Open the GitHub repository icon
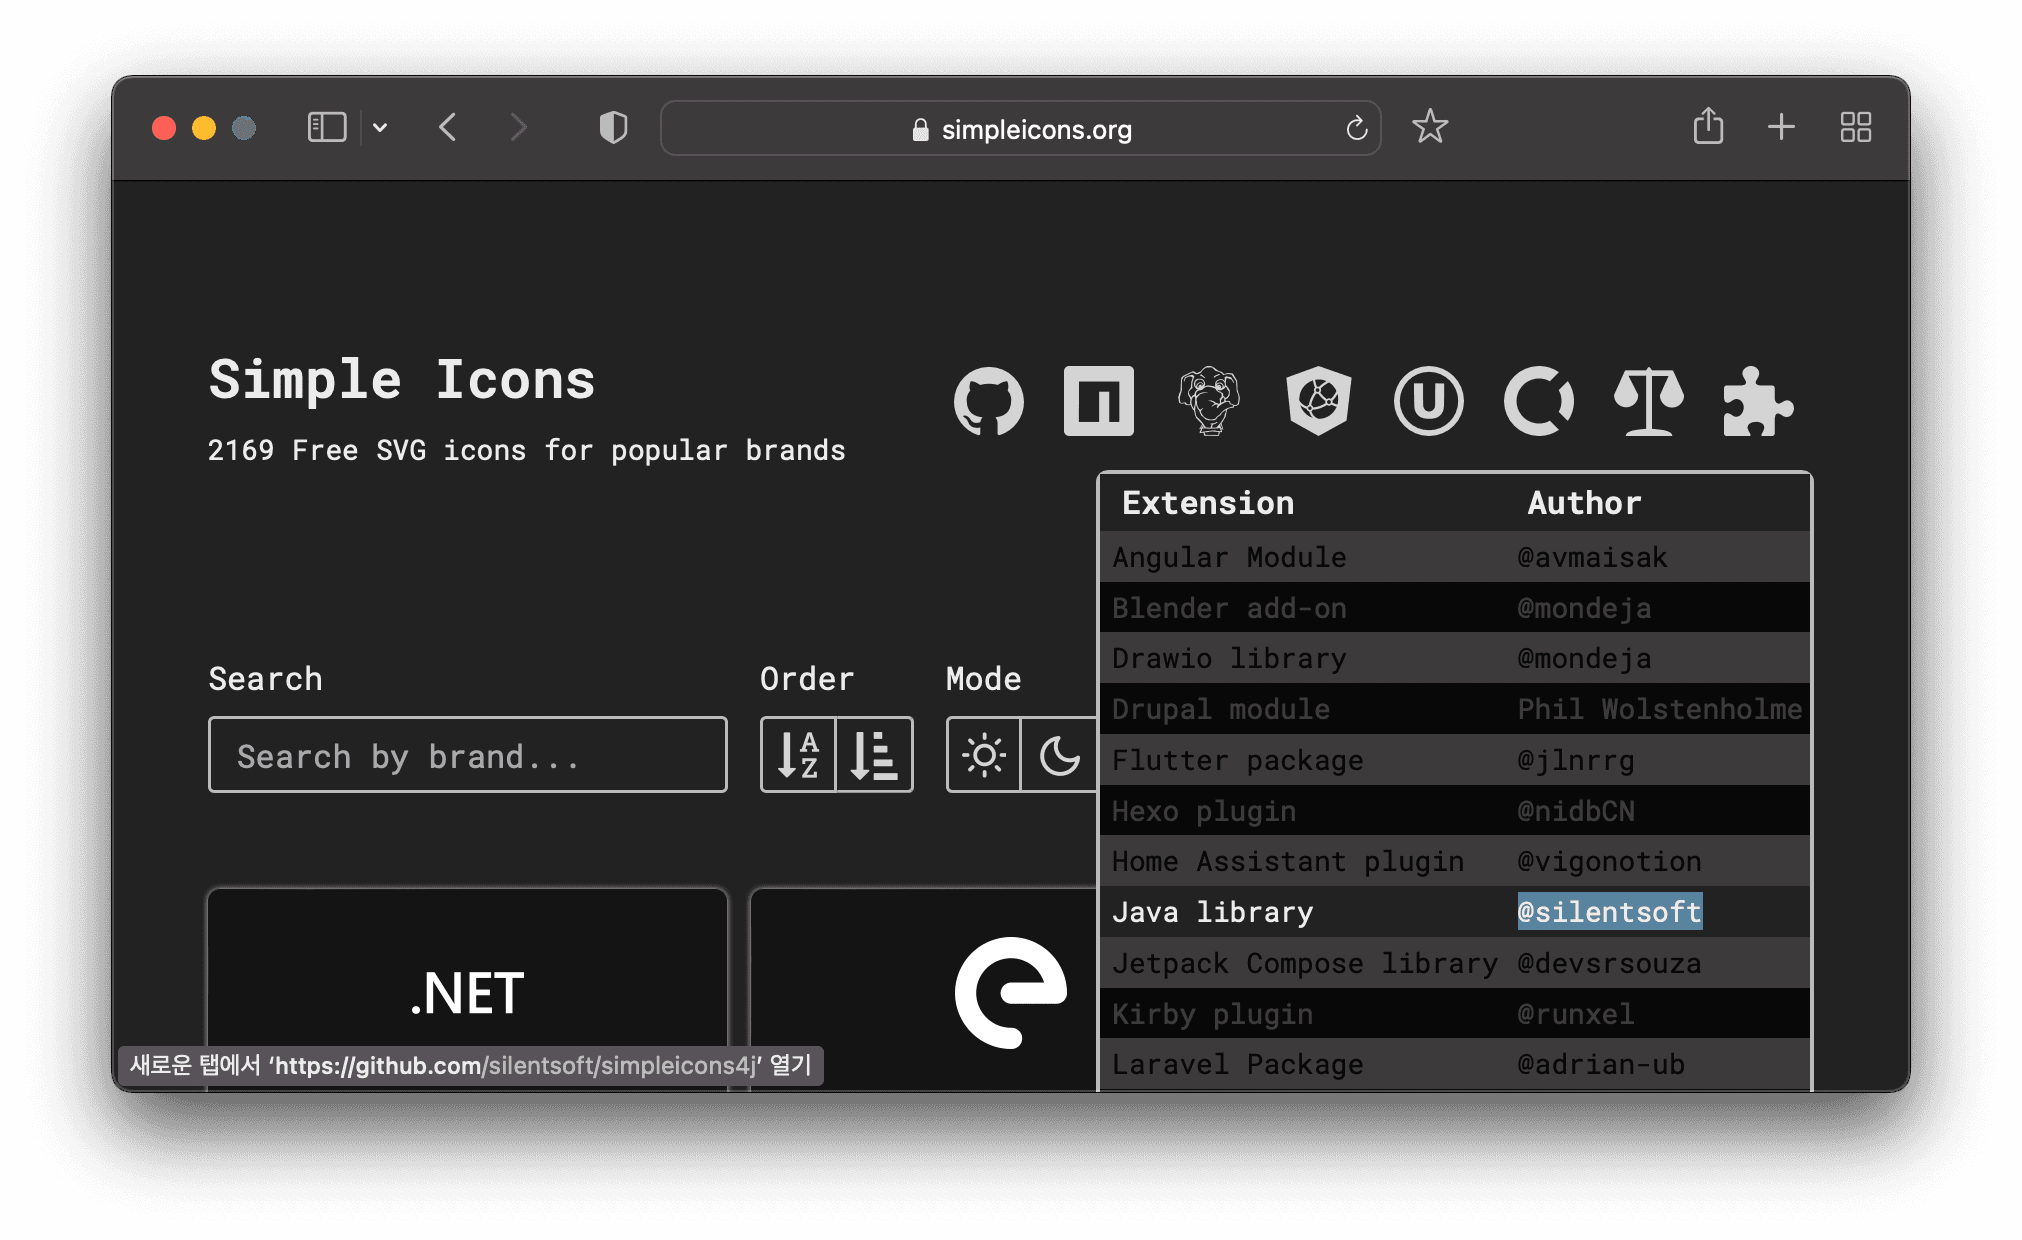Viewport: 2022px width, 1240px height. coord(988,401)
